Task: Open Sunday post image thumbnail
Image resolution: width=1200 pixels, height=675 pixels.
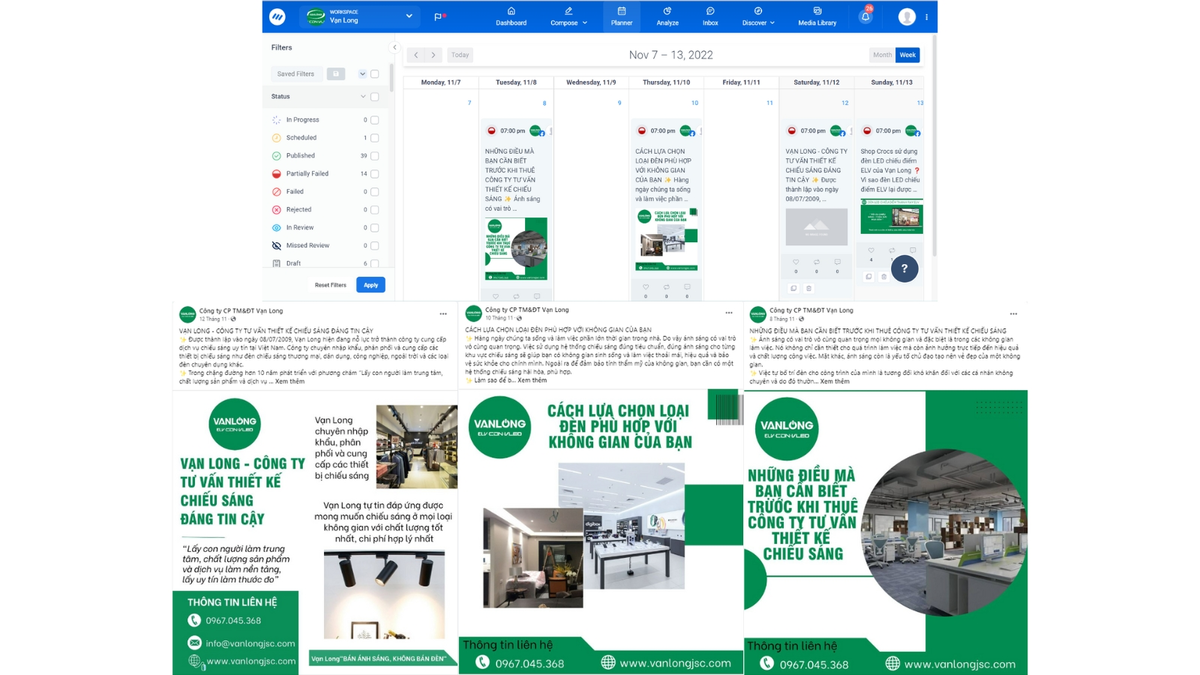Action: click(891, 216)
